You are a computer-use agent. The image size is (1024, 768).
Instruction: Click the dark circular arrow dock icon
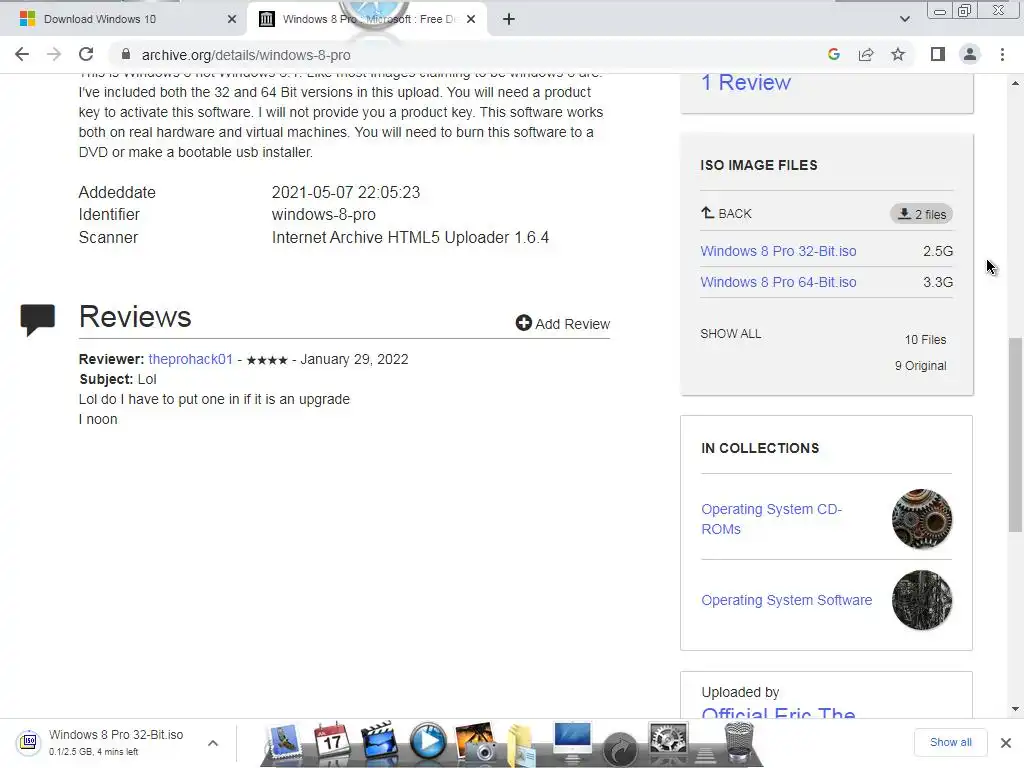(620, 748)
